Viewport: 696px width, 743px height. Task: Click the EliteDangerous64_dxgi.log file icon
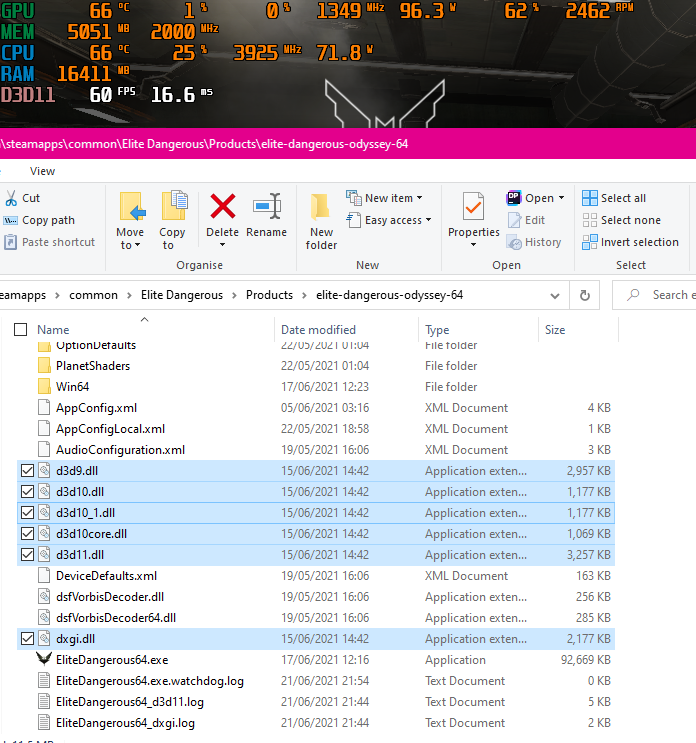click(44, 723)
